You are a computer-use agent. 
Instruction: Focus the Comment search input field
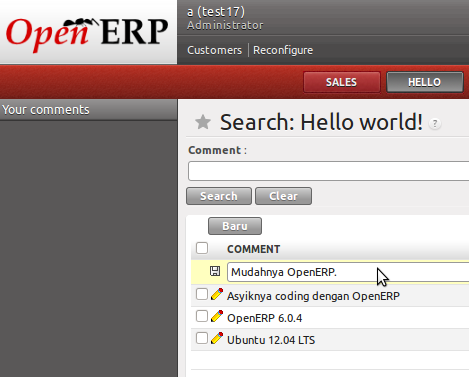point(329,171)
